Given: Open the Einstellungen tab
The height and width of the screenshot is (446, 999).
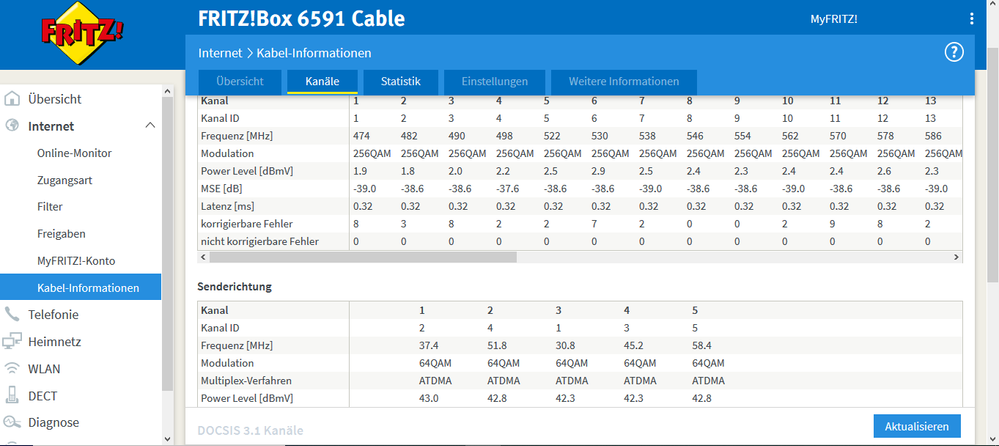Looking at the screenshot, I should pyautogui.click(x=494, y=82).
